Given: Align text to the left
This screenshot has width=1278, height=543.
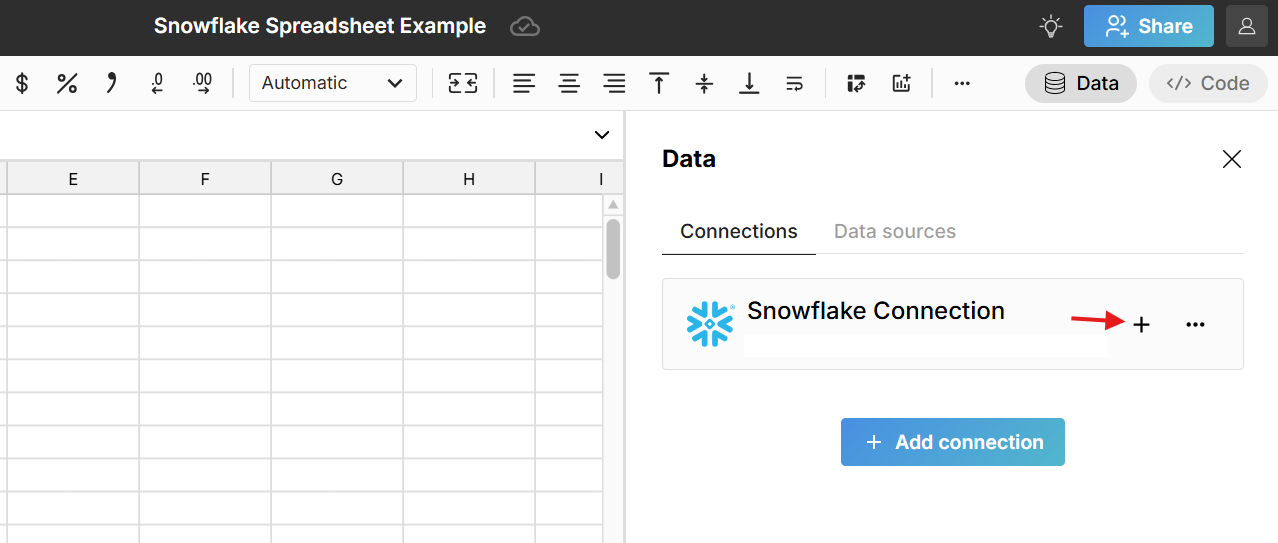Looking at the screenshot, I should 524,84.
